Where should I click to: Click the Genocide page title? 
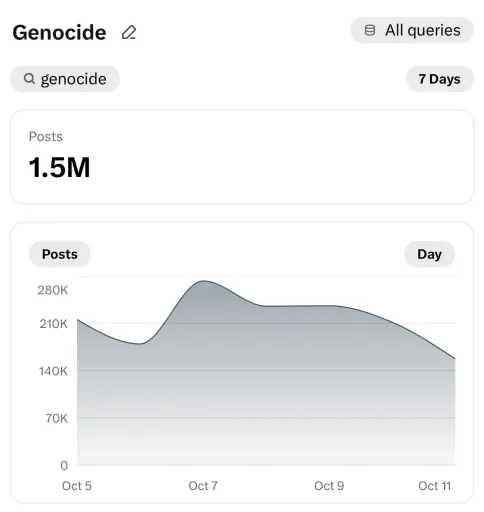tap(59, 32)
